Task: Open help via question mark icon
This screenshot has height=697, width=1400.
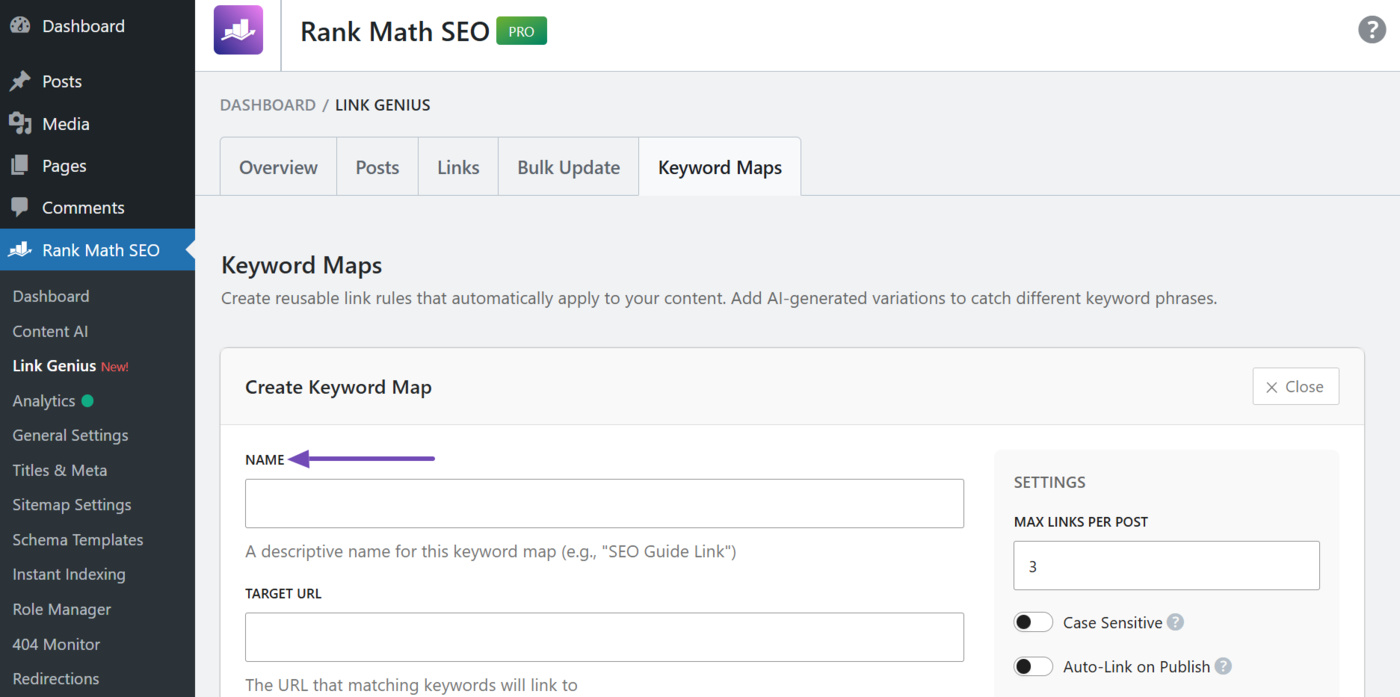Action: [x=1372, y=30]
